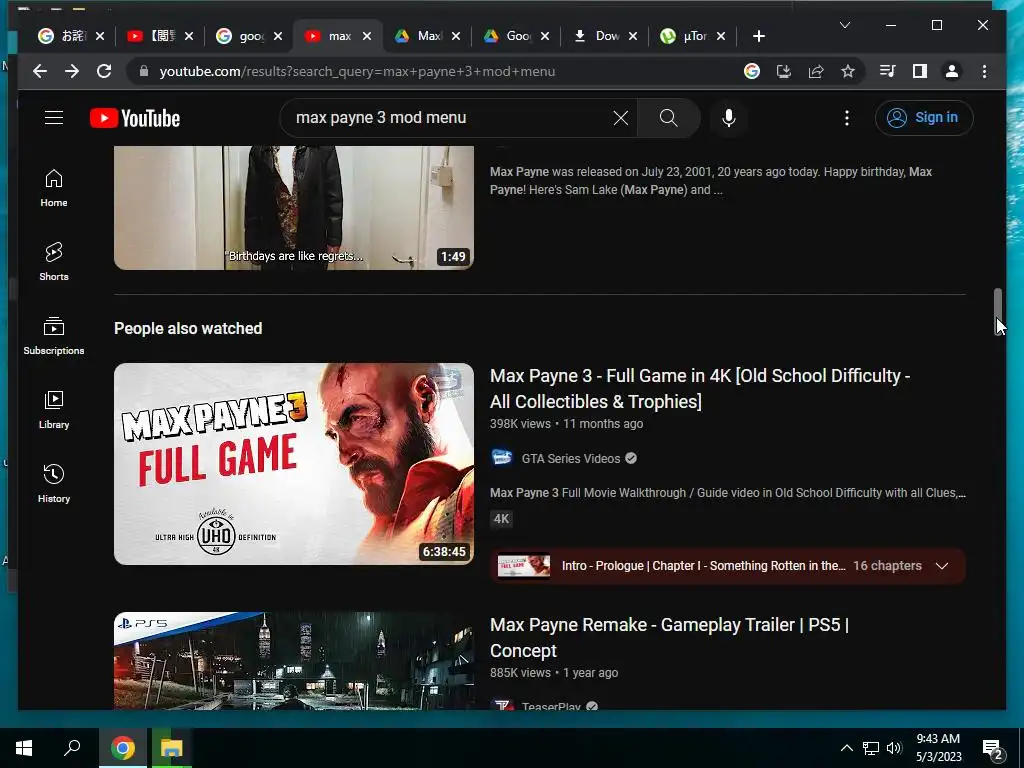Expand the 16 chapters chevron

942,566
